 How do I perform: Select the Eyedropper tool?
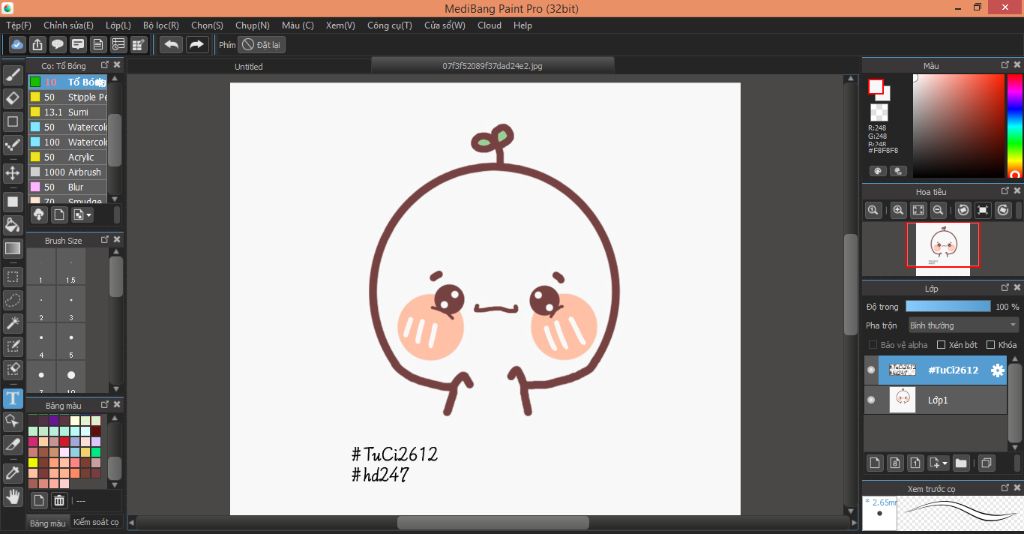[12, 473]
